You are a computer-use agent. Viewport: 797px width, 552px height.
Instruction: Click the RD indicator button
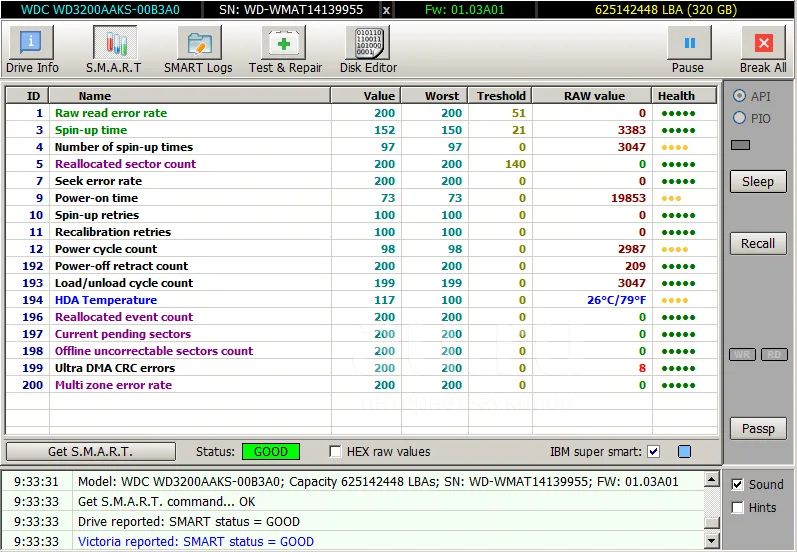point(774,354)
